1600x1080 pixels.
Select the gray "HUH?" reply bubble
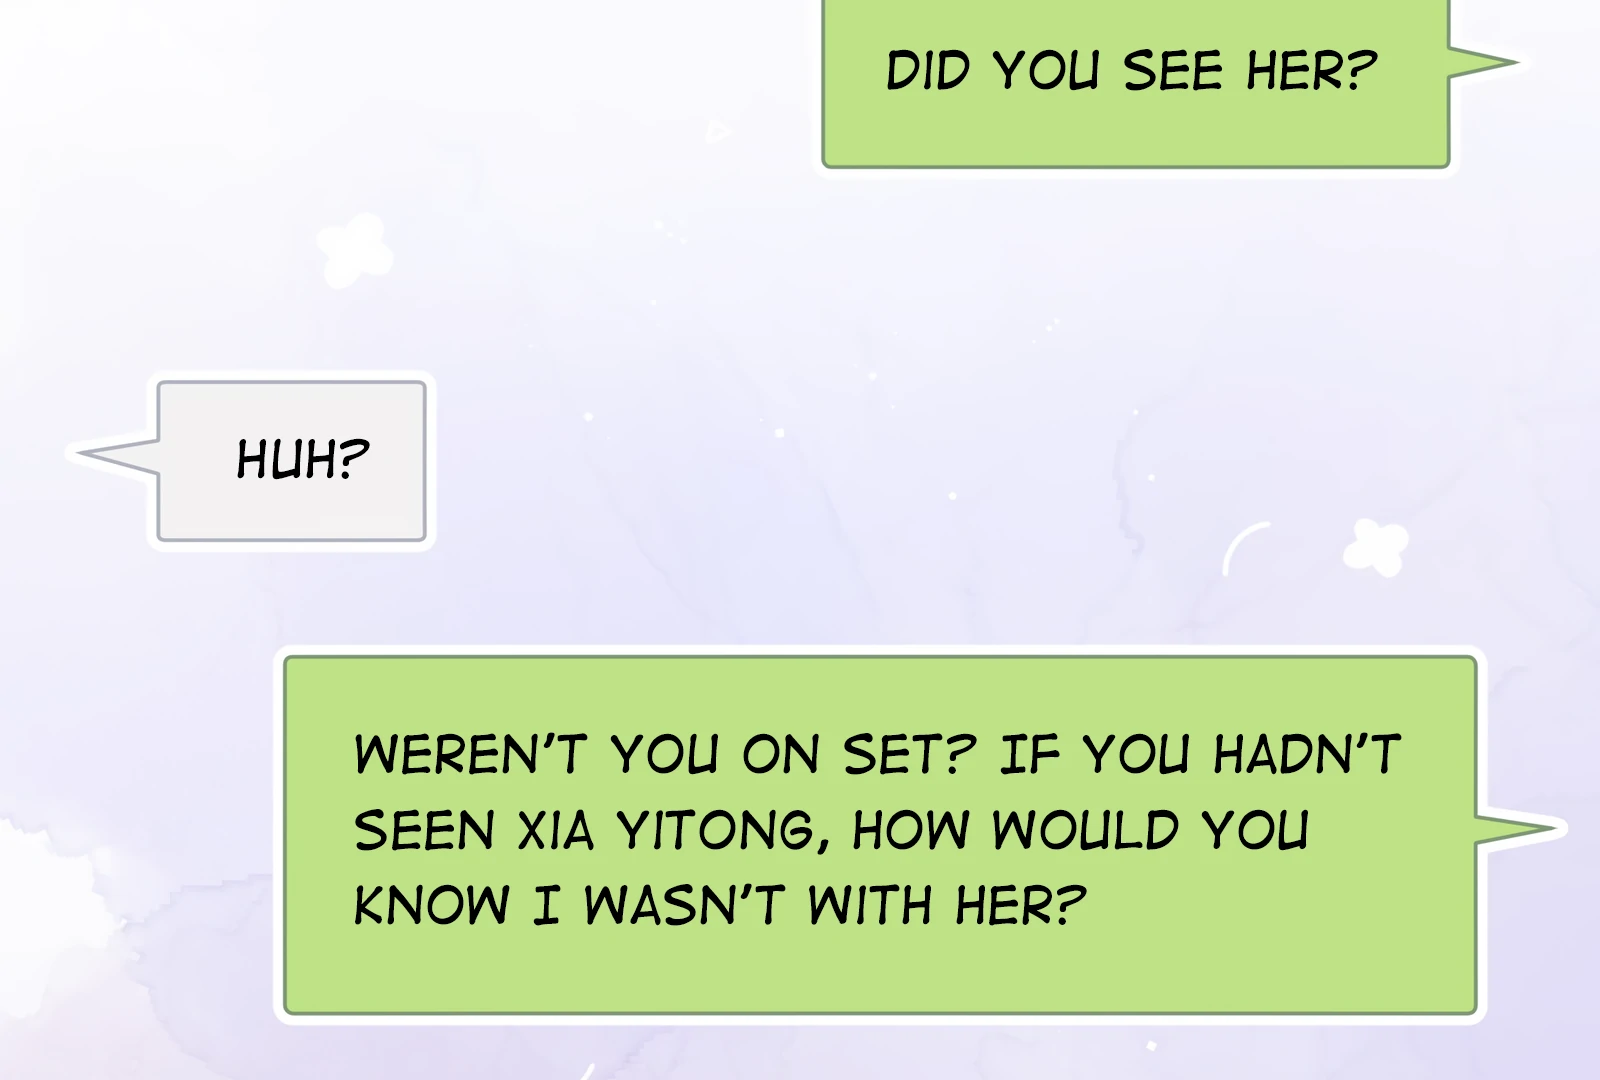(291, 461)
